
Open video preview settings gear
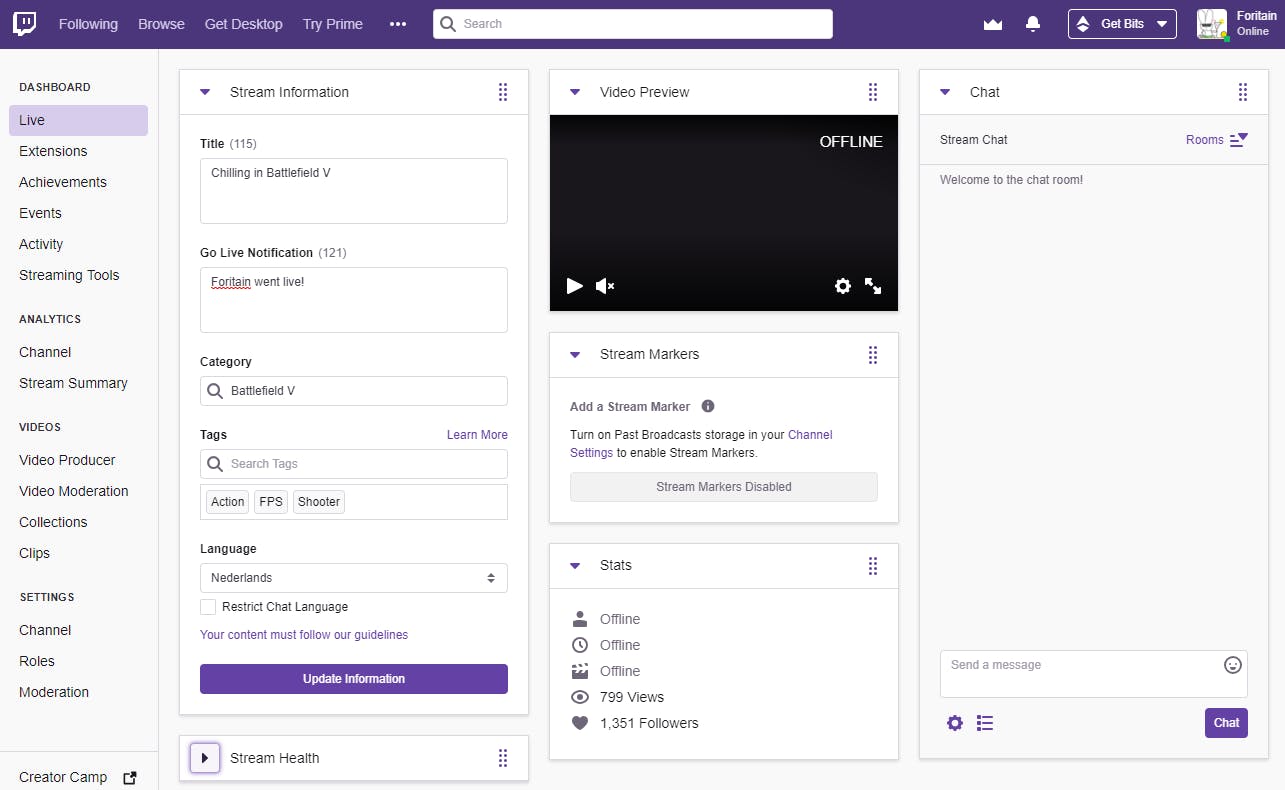pos(843,286)
